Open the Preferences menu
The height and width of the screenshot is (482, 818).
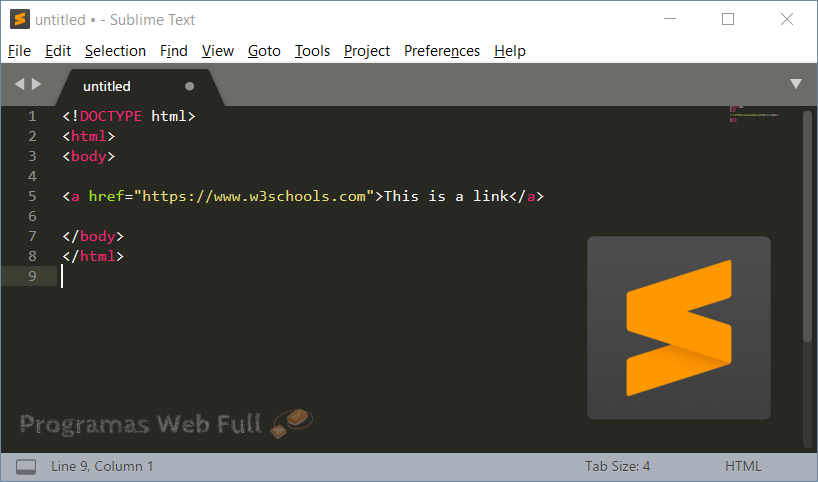pos(442,51)
